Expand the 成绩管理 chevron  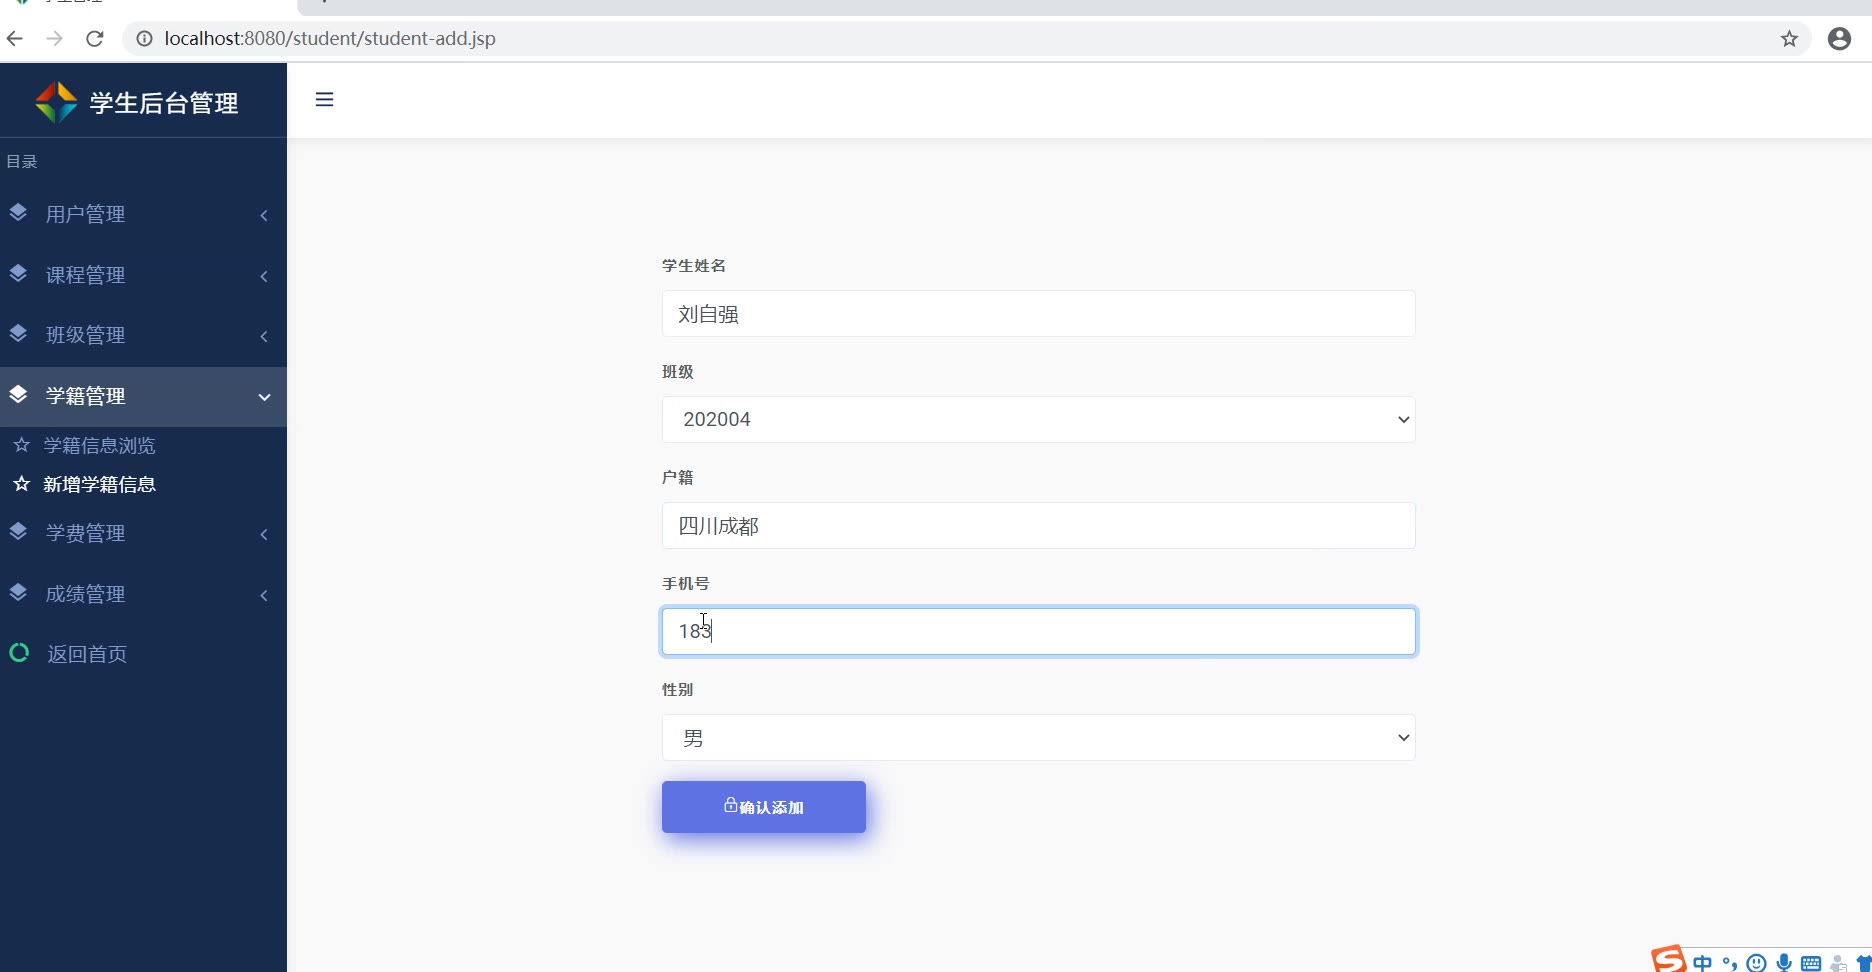pyautogui.click(x=264, y=595)
